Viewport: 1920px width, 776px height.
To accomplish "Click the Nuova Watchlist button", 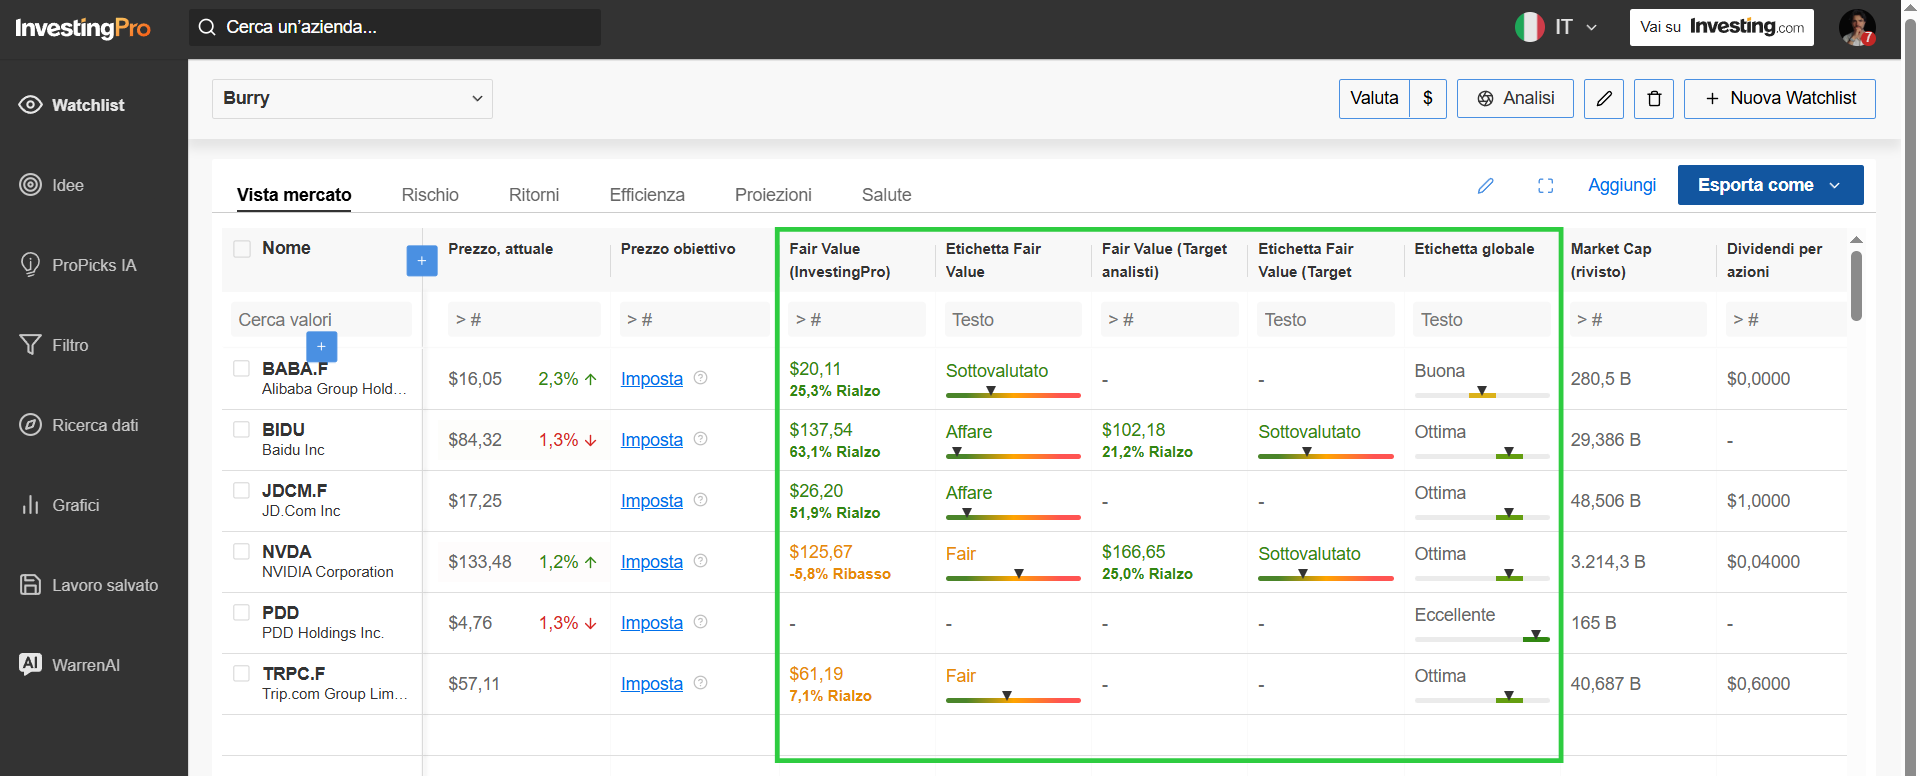I will click(x=1780, y=99).
